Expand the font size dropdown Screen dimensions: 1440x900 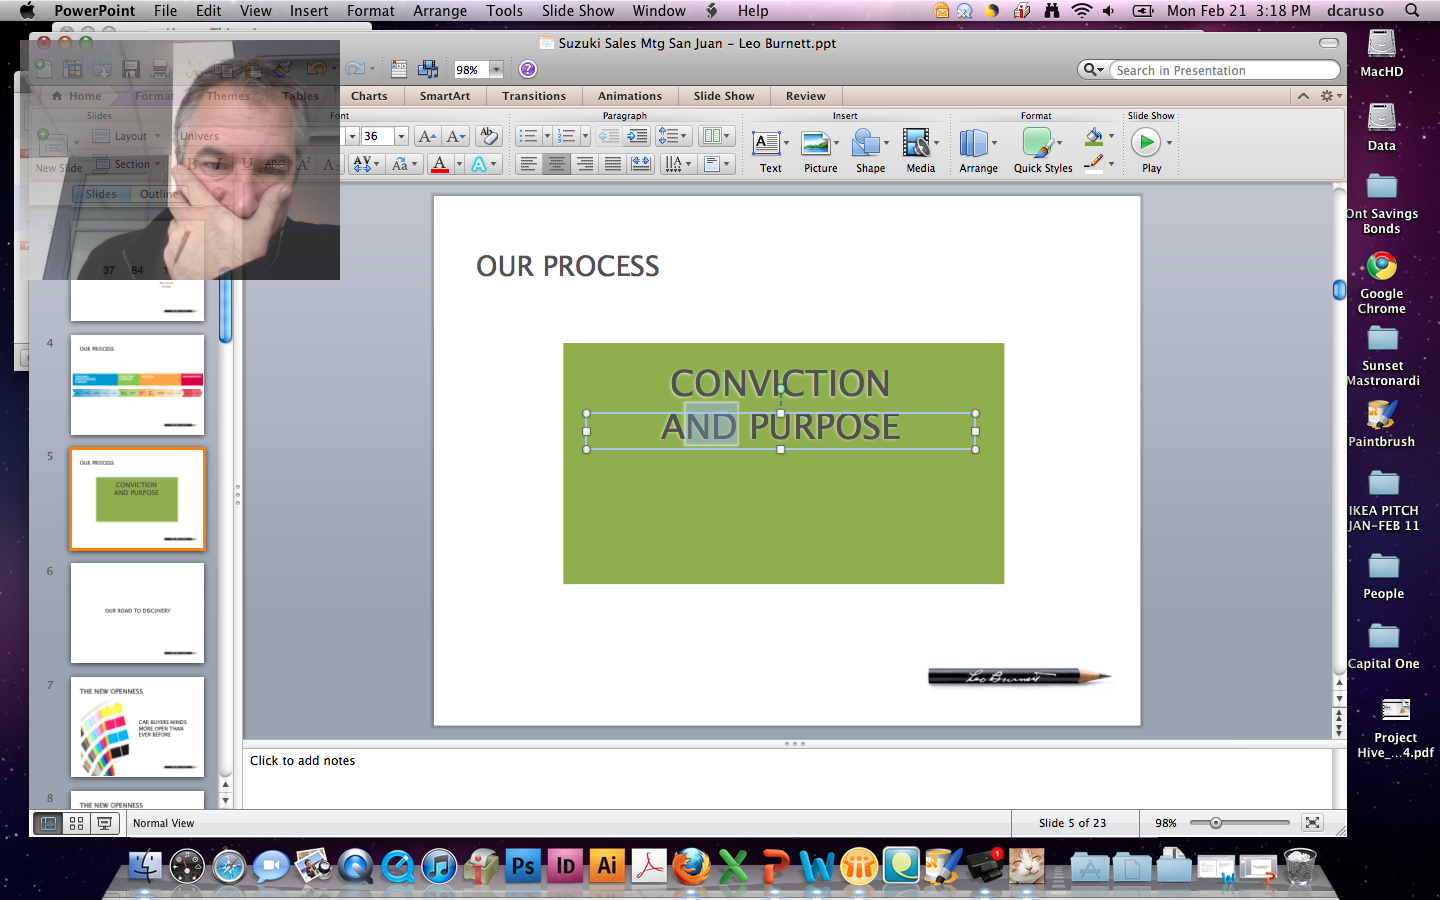402,136
